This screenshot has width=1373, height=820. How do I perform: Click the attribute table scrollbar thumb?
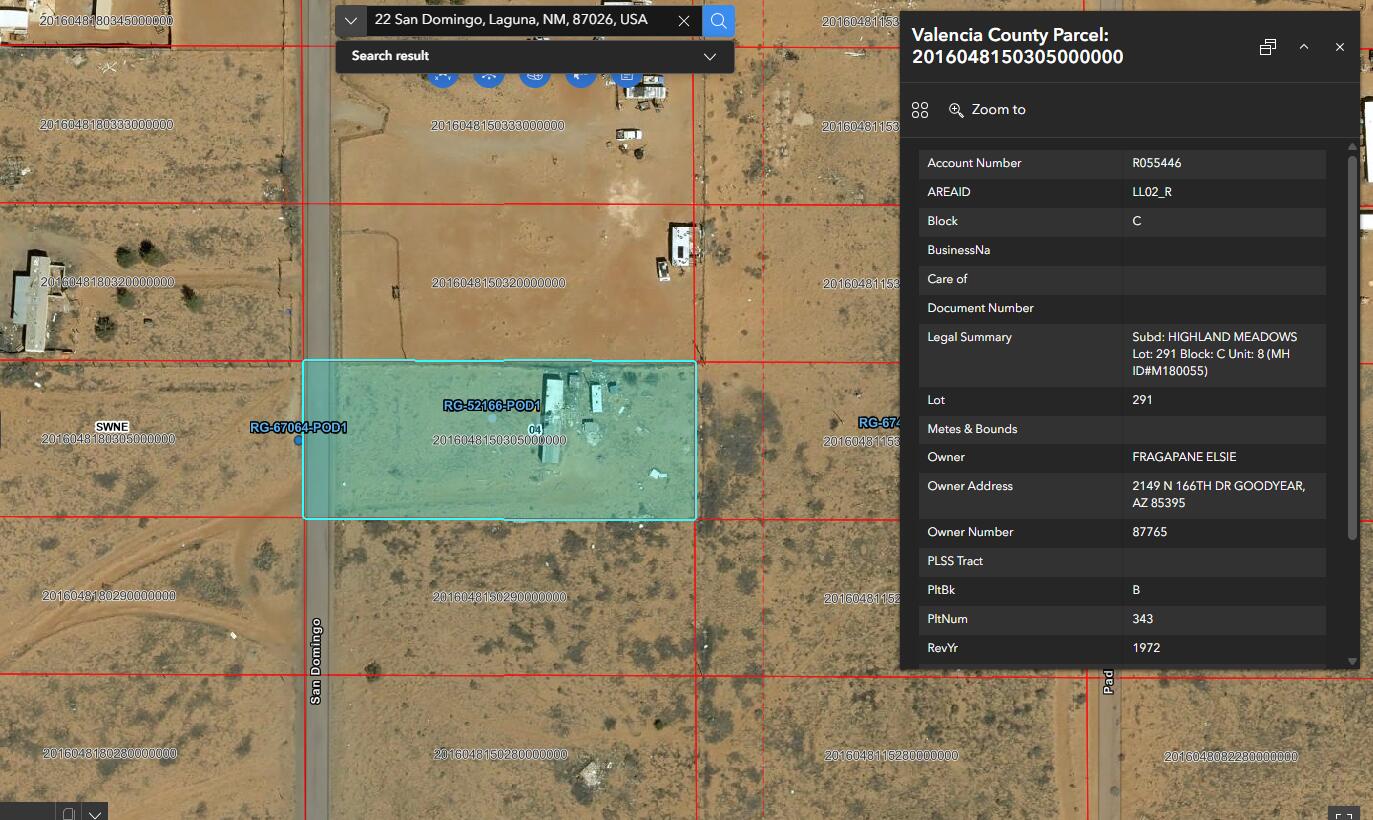[1353, 348]
